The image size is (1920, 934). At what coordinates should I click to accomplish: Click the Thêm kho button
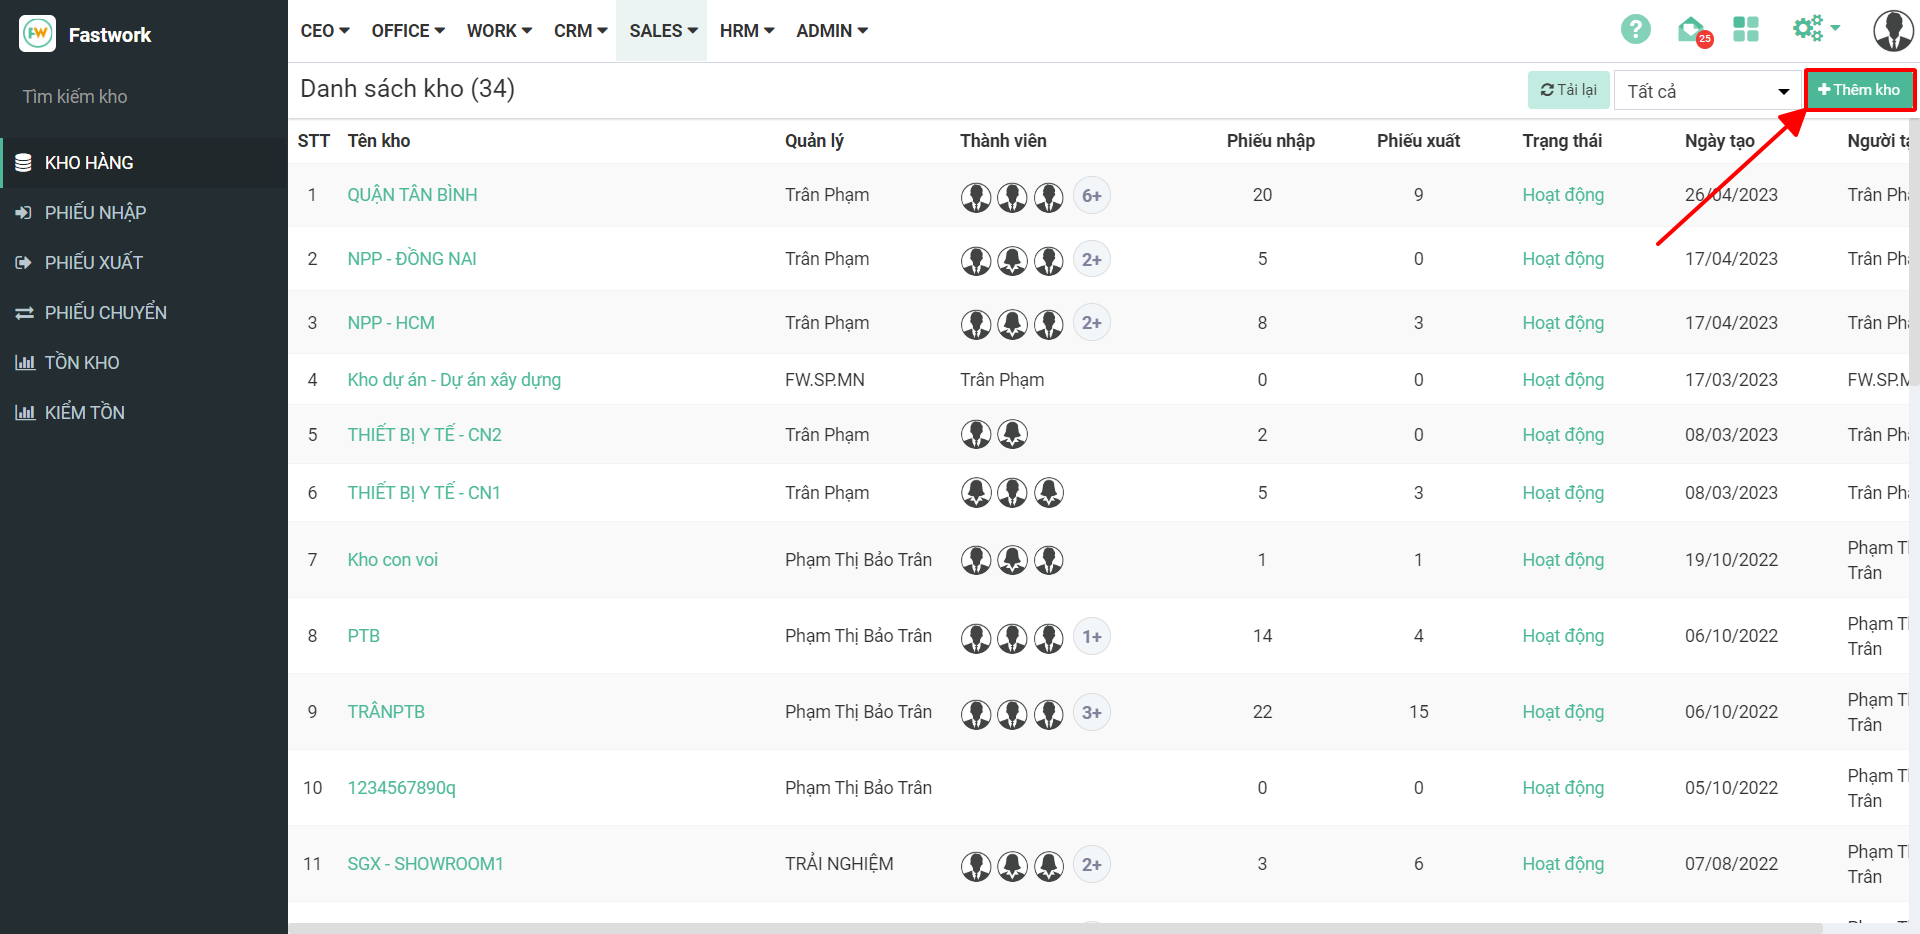point(1859,90)
